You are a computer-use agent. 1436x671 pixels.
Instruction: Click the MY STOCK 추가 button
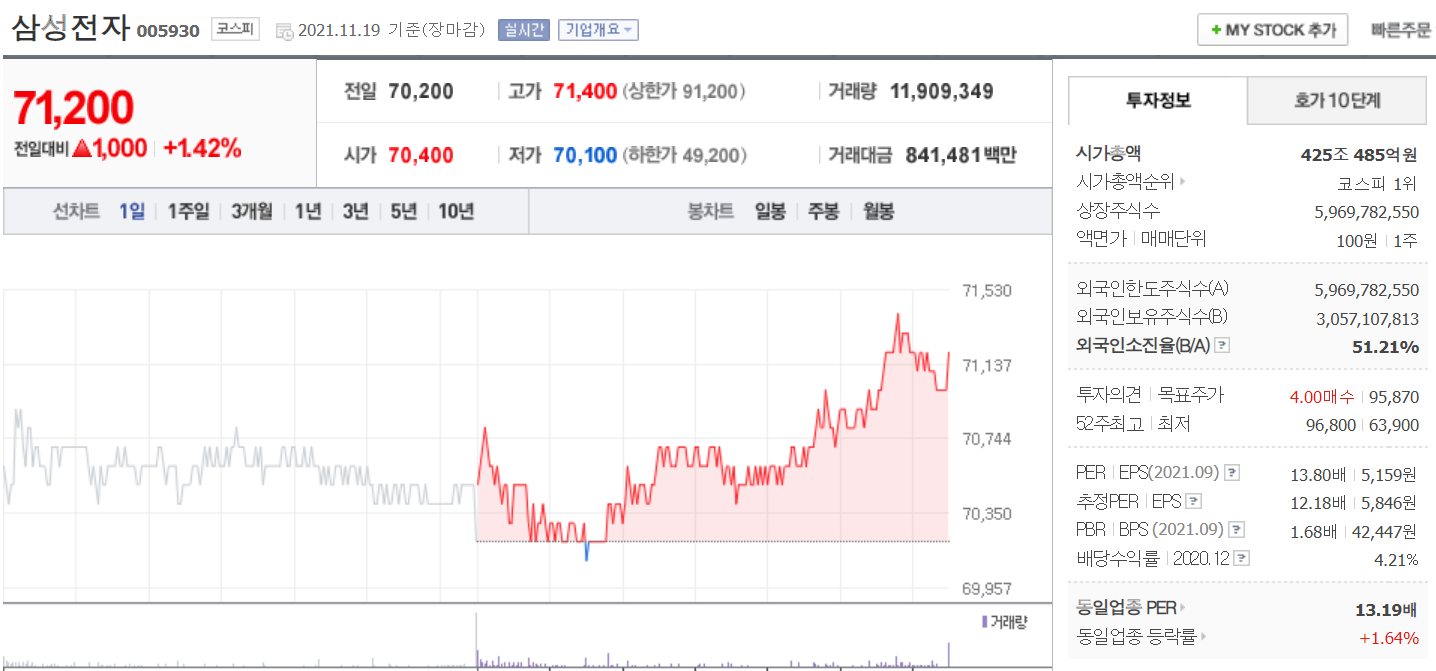coord(1273,30)
